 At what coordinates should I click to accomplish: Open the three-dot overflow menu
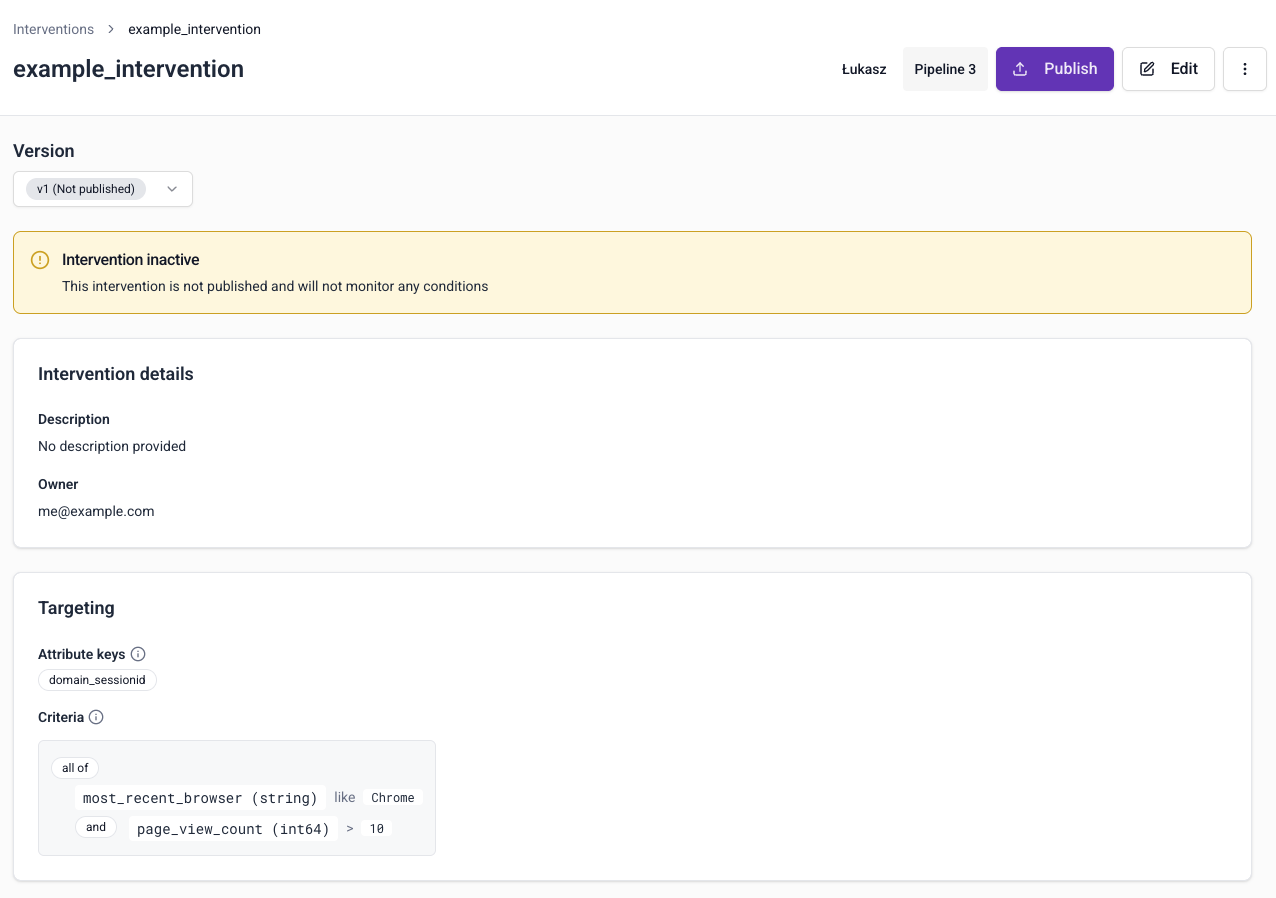click(1244, 69)
